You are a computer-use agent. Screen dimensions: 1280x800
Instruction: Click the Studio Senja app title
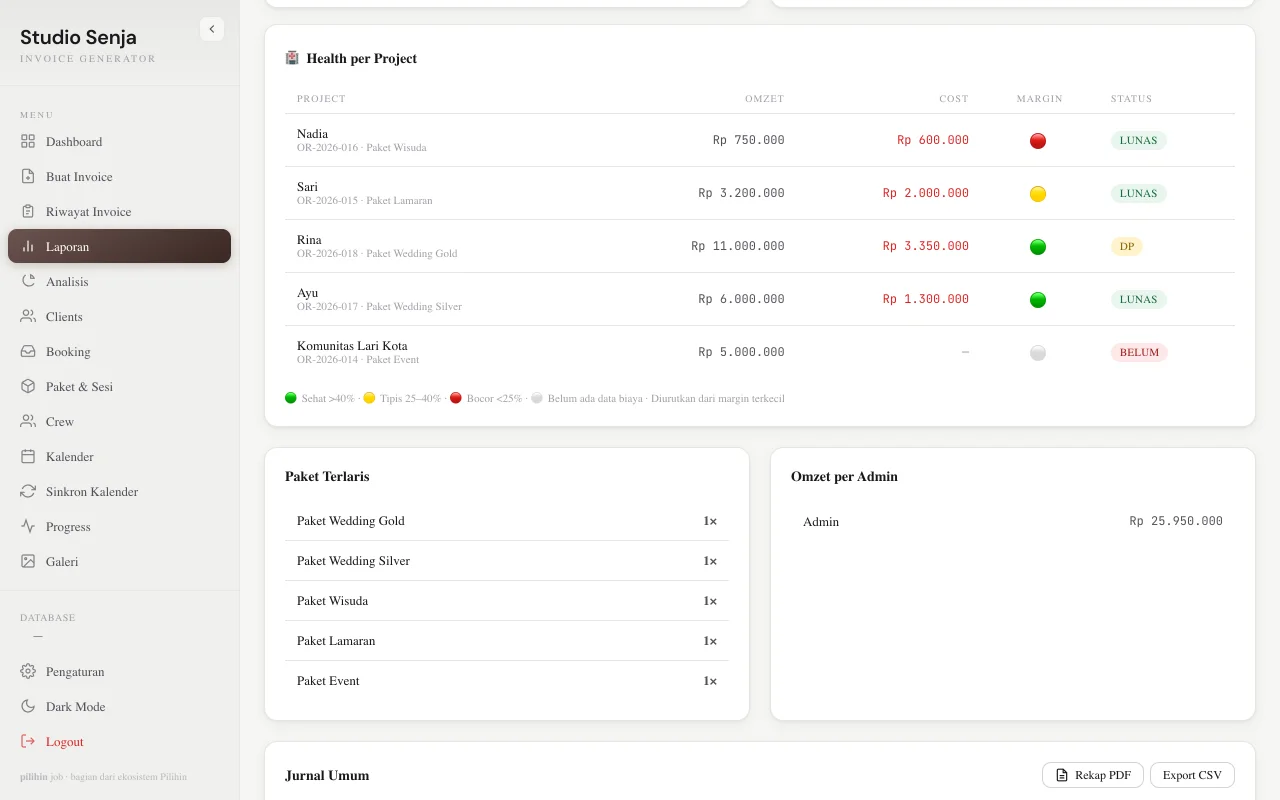tap(78, 37)
